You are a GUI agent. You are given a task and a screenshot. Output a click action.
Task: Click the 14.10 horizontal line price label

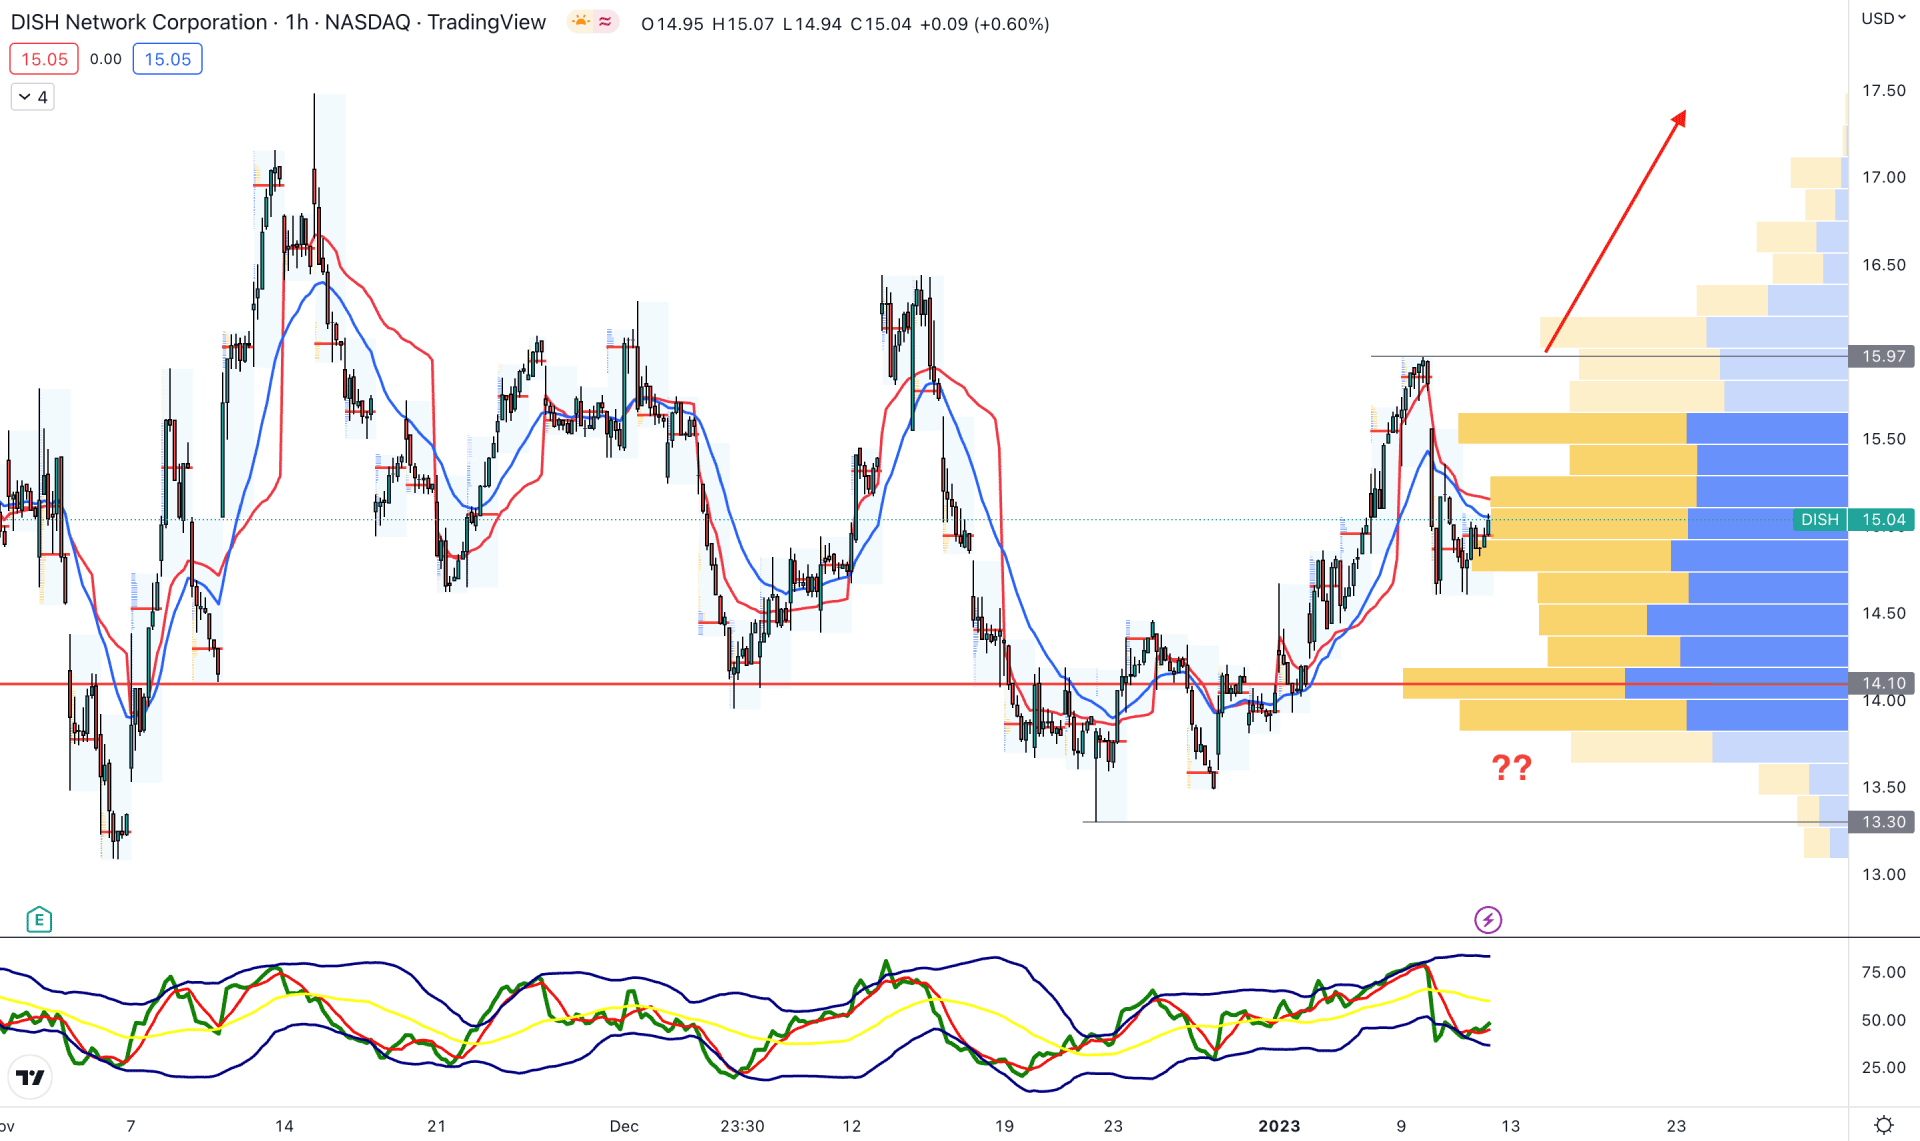pos(1882,683)
